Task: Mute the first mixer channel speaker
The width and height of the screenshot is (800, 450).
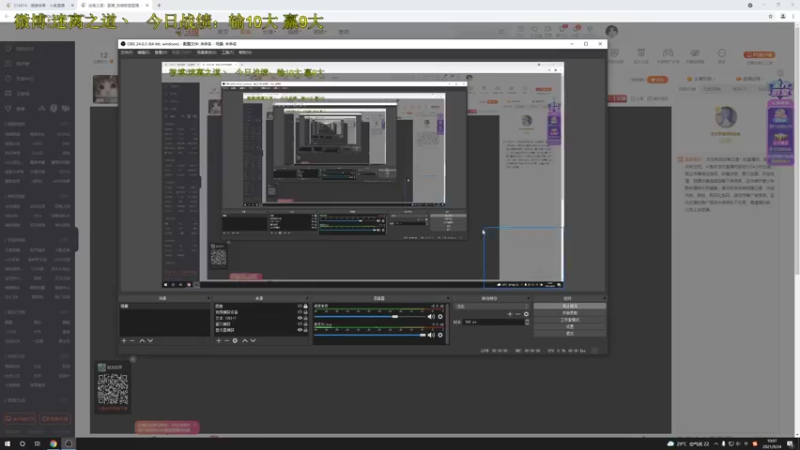Action: [431, 316]
